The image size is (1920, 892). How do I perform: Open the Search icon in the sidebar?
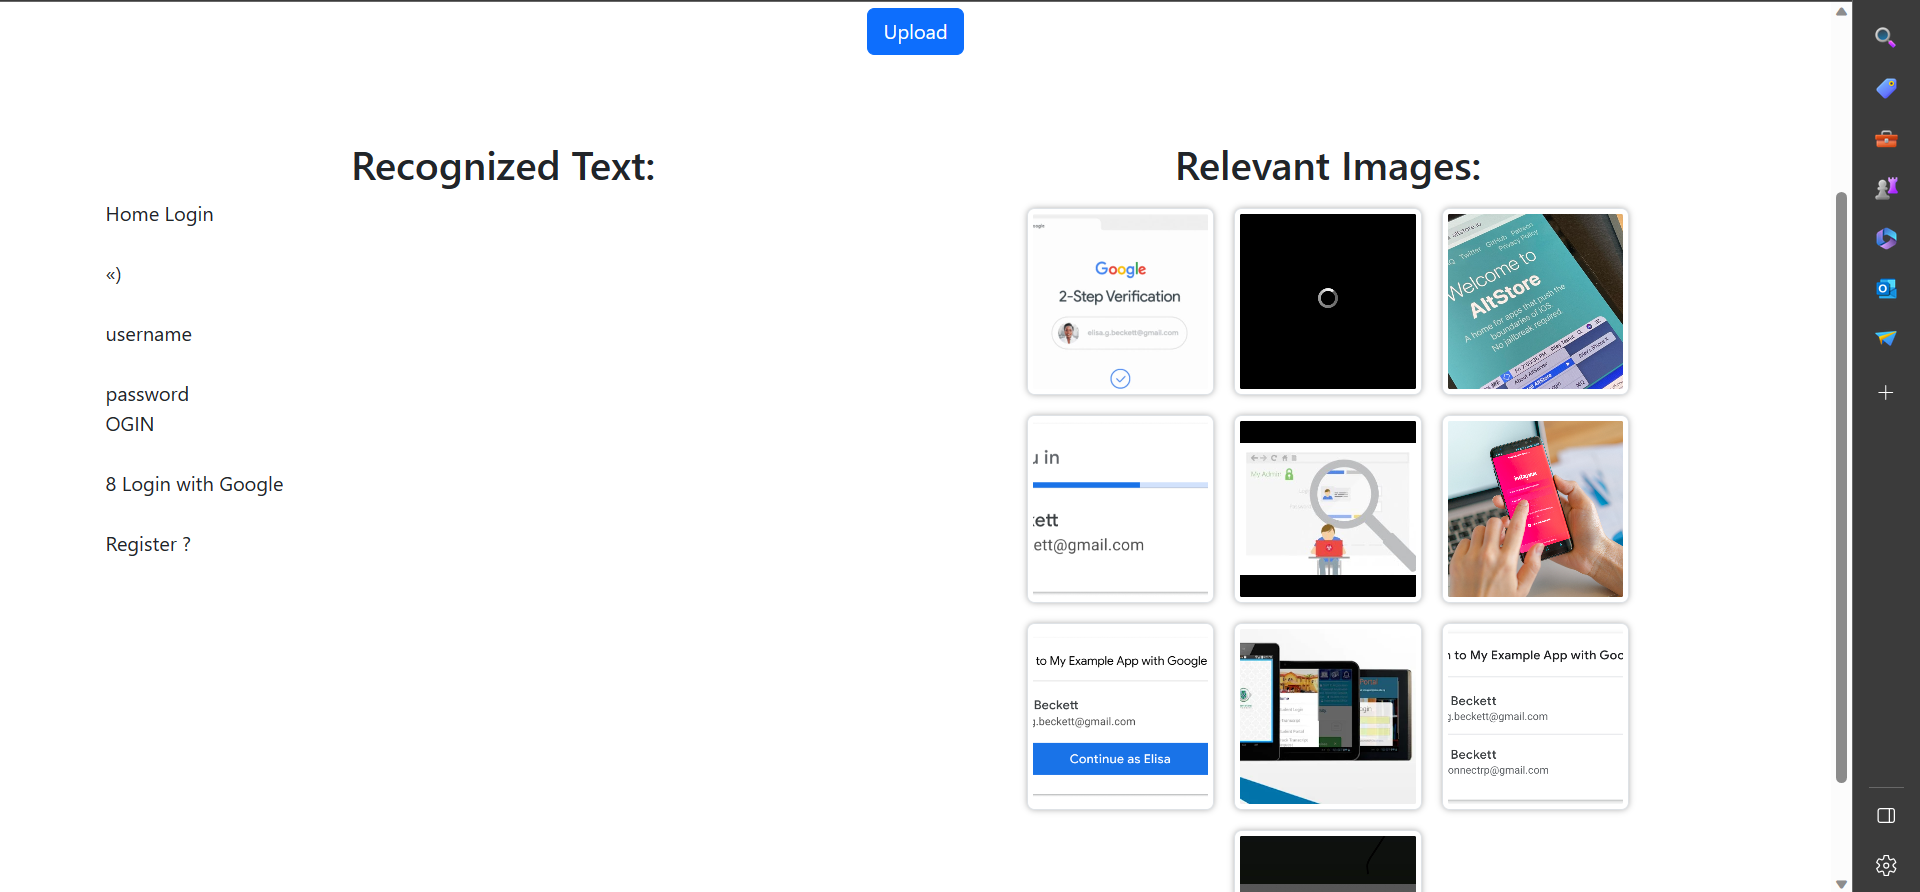(x=1885, y=38)
